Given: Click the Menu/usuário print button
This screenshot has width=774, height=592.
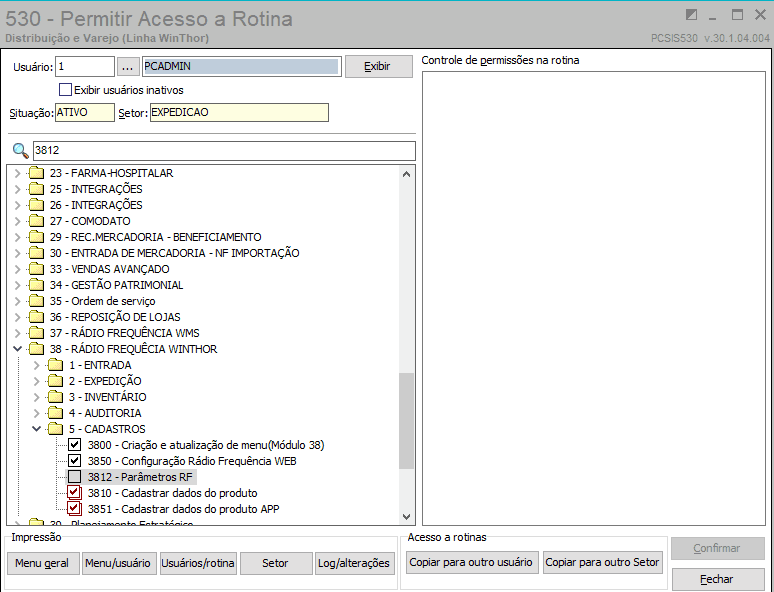Looking at the screenshot, I should coord(119,563).
